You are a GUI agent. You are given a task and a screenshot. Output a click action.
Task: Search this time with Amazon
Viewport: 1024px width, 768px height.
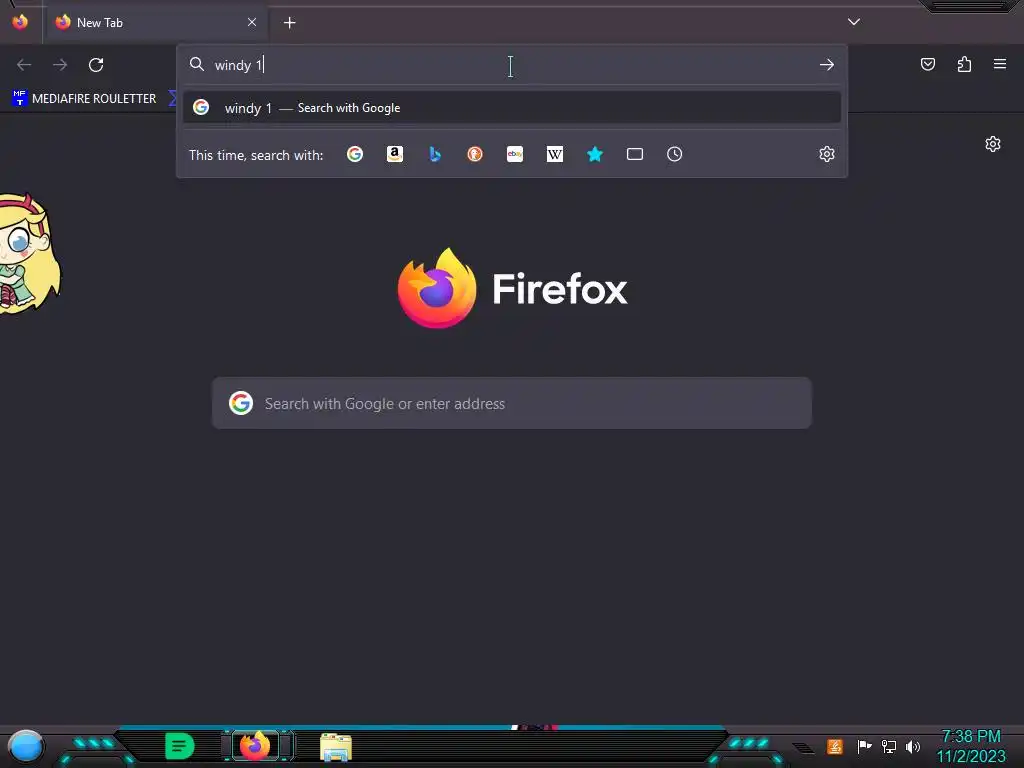click(394, 154)
